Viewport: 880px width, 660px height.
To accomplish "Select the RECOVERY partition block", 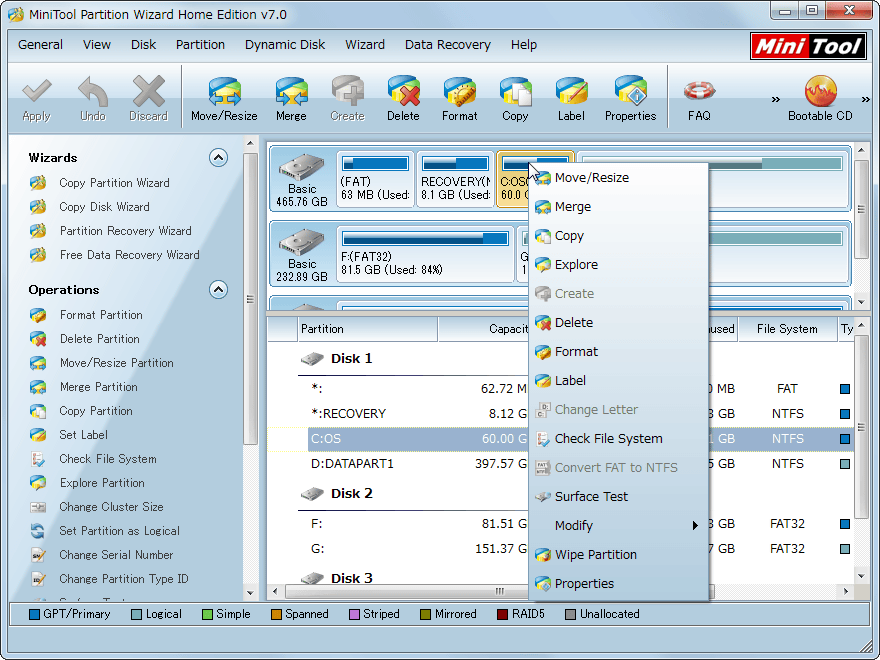I will click(x=455, y=179).
